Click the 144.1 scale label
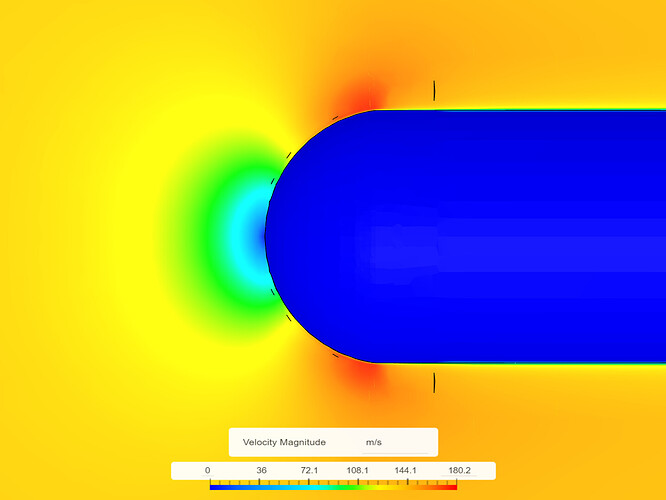The width and height of the screenshot is (666, 500). [405, 470]
